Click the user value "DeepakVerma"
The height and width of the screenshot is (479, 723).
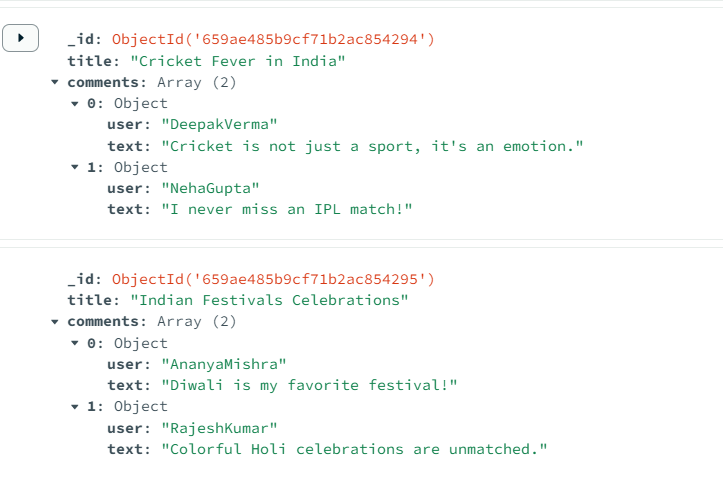pyautogui.click(x=219, y=124)
